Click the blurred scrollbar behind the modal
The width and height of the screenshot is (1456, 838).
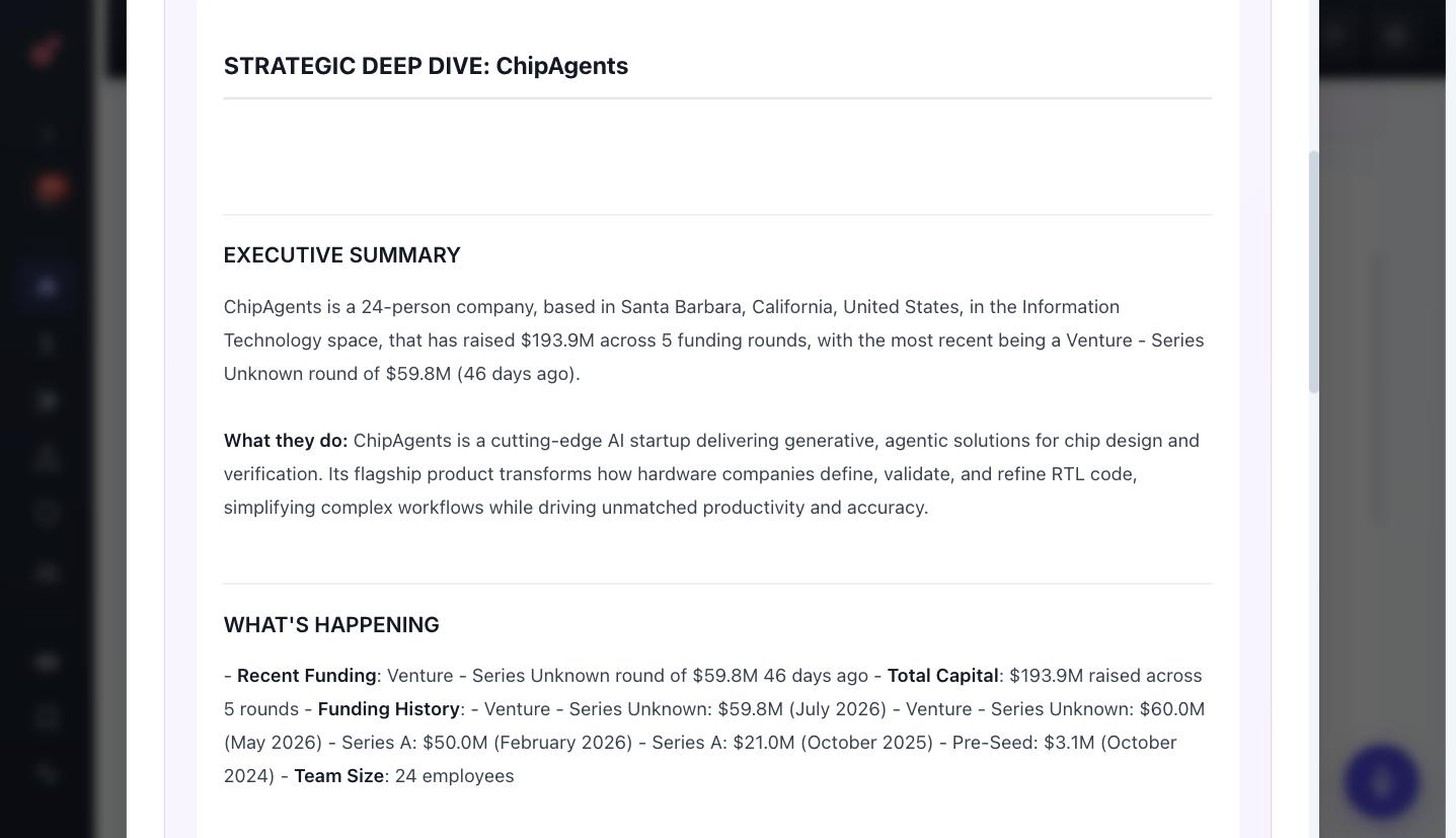(x=1379, y=388)
